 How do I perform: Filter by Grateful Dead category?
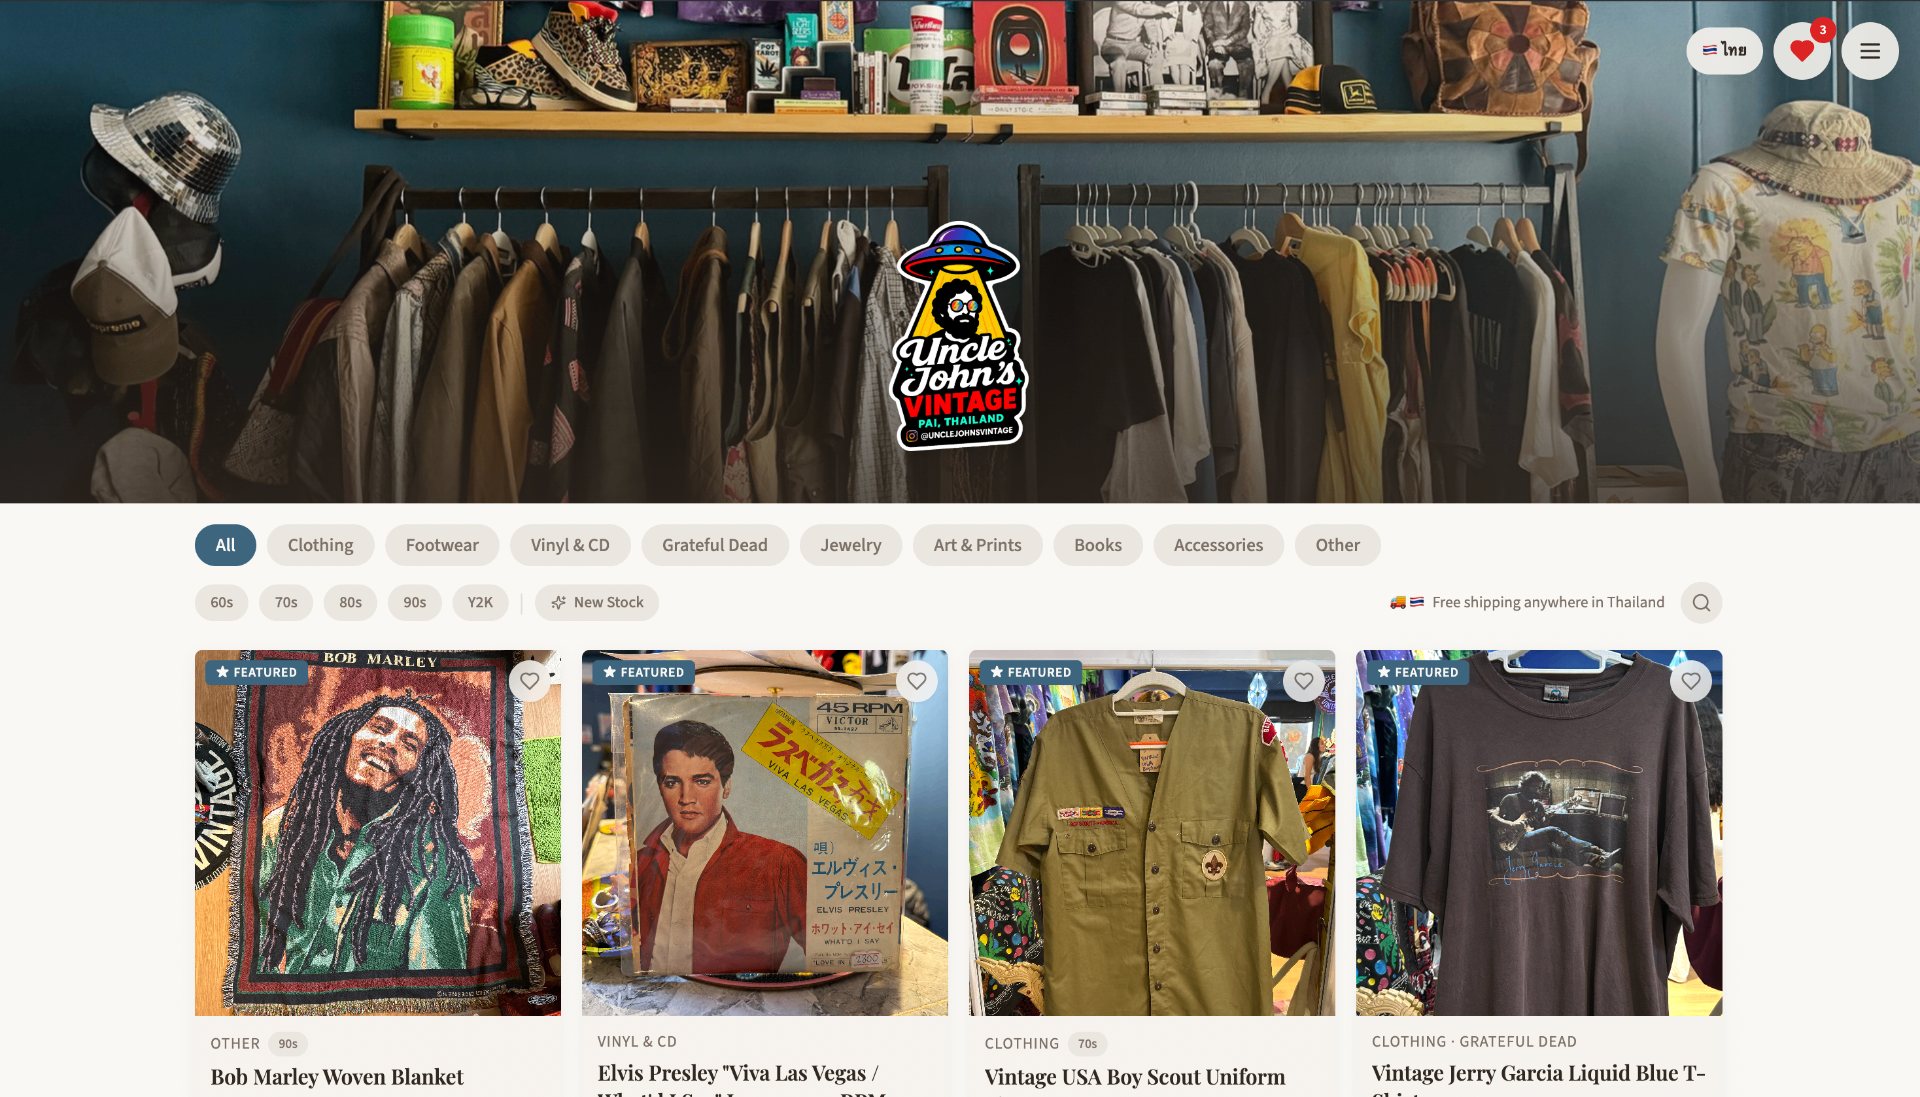pyautogui.click(x=715, y=545)
